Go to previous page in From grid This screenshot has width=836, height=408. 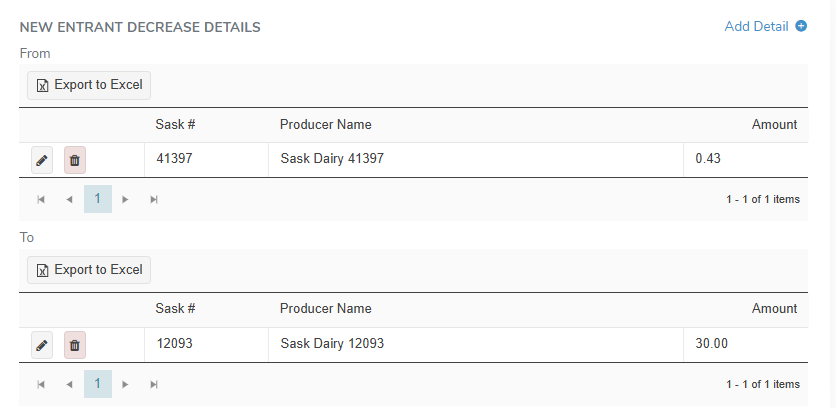click(69, 199)
